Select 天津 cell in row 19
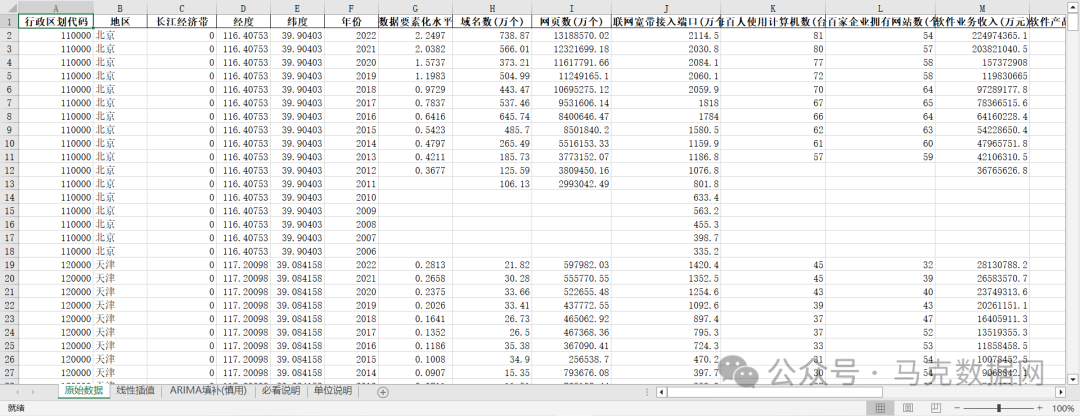This screenshot has width=1080, height=416. tap(120, 264)
